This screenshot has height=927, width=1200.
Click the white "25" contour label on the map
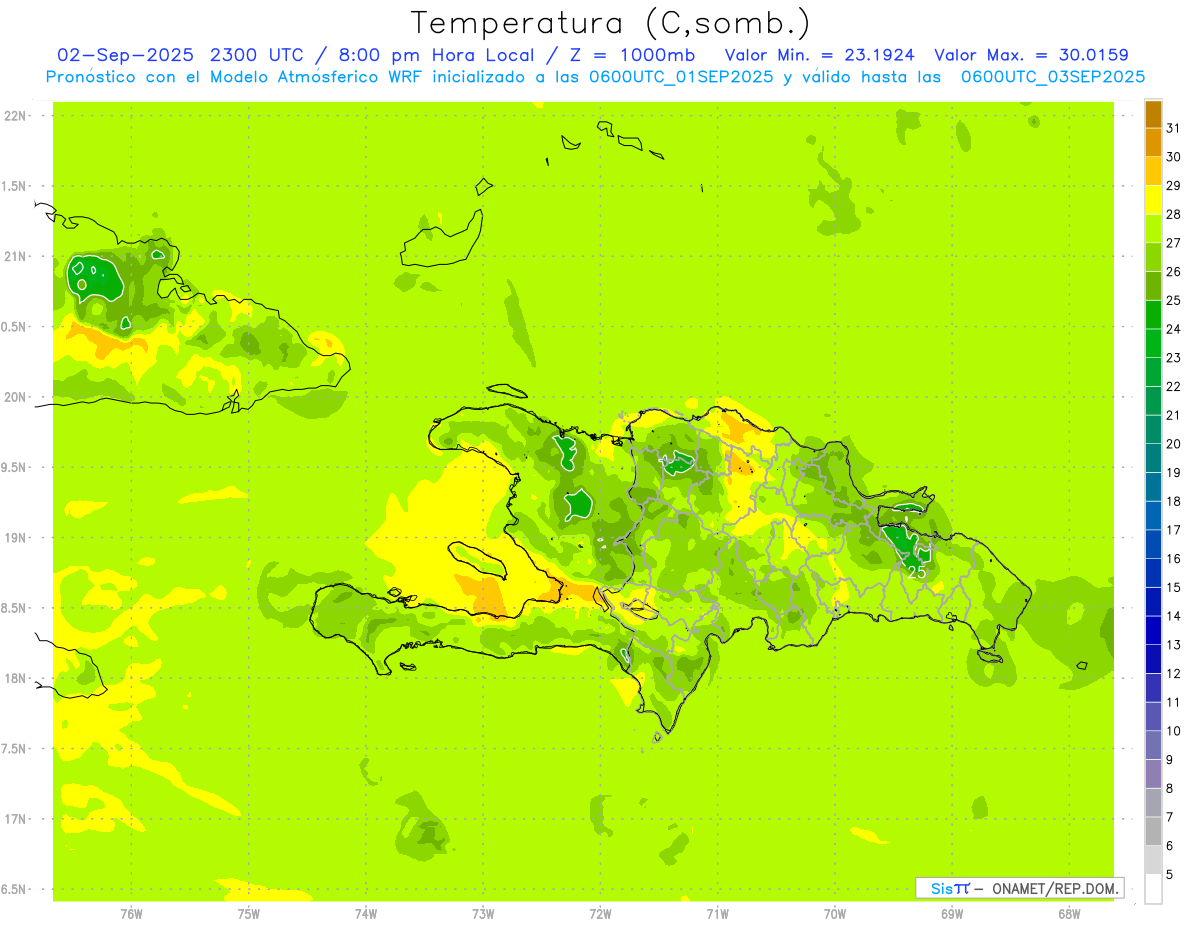pyautogui.click(x=916, y=572)
